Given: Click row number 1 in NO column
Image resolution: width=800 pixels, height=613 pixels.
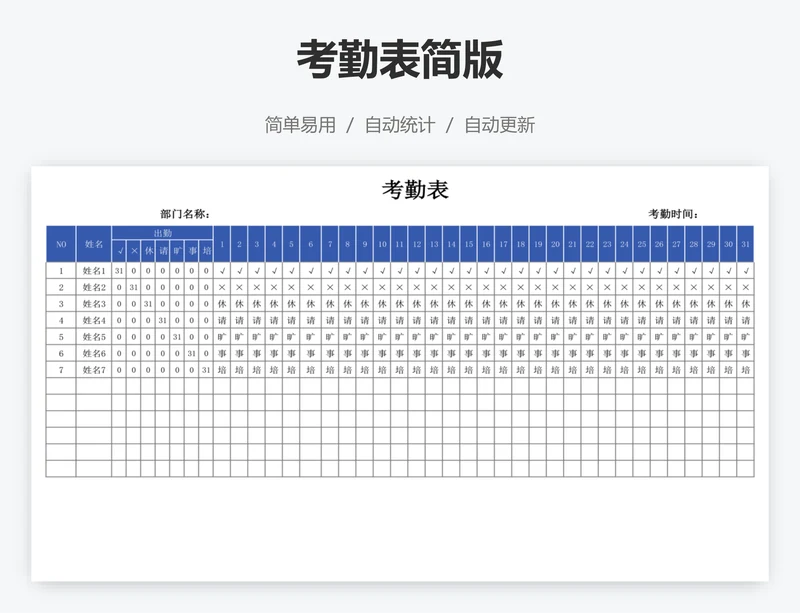Looking at the screenshot, I should 61,271.
